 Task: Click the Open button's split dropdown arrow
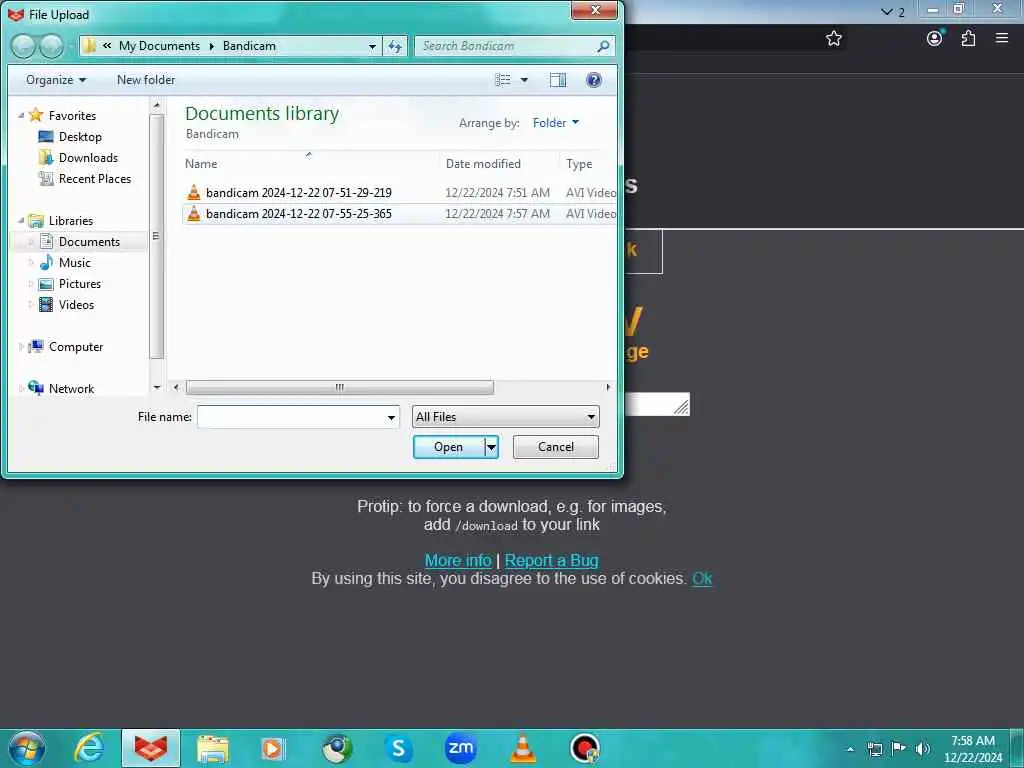492,447
